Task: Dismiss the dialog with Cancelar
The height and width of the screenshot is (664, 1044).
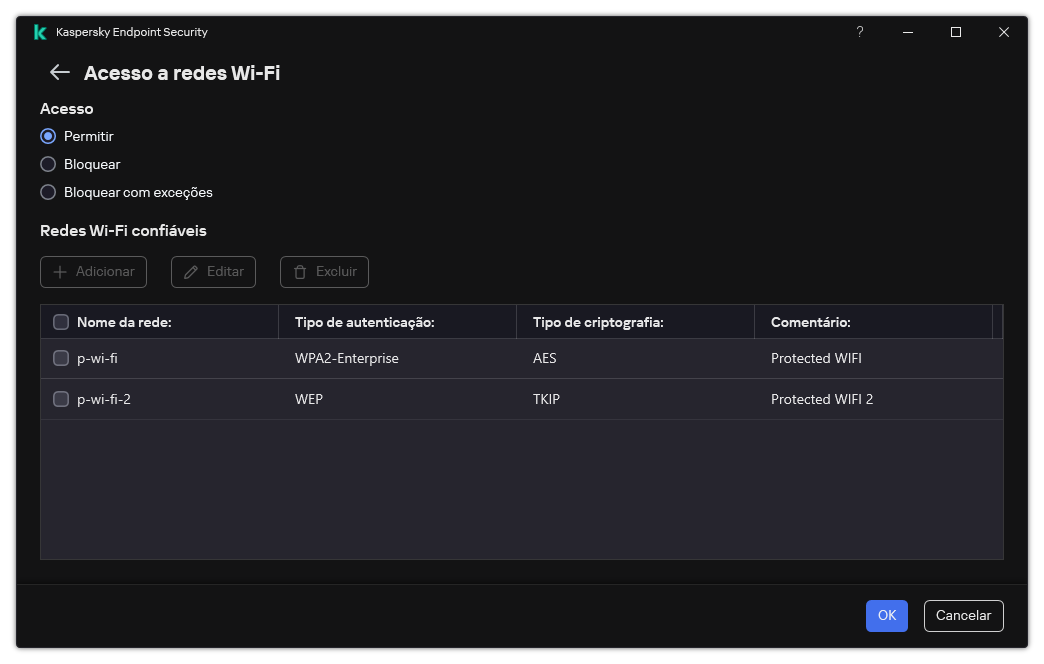Action: pos(962,616)
